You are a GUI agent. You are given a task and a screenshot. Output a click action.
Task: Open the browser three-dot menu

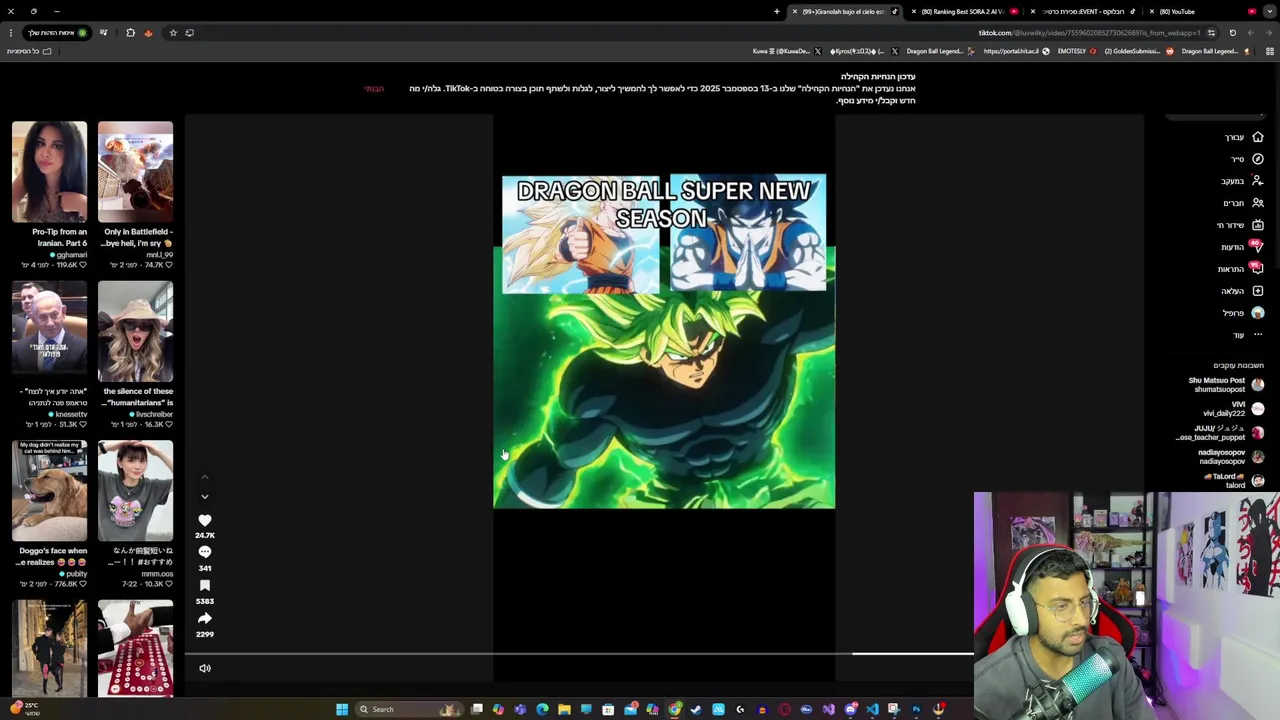11,33
